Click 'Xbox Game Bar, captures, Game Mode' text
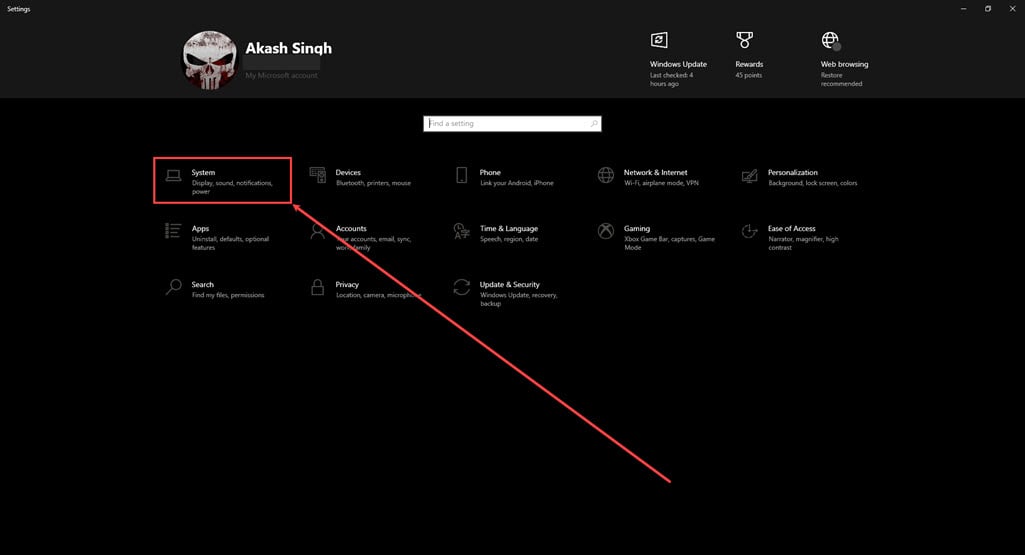Screen dimensions: 1025x555 (x=669, y=243)
